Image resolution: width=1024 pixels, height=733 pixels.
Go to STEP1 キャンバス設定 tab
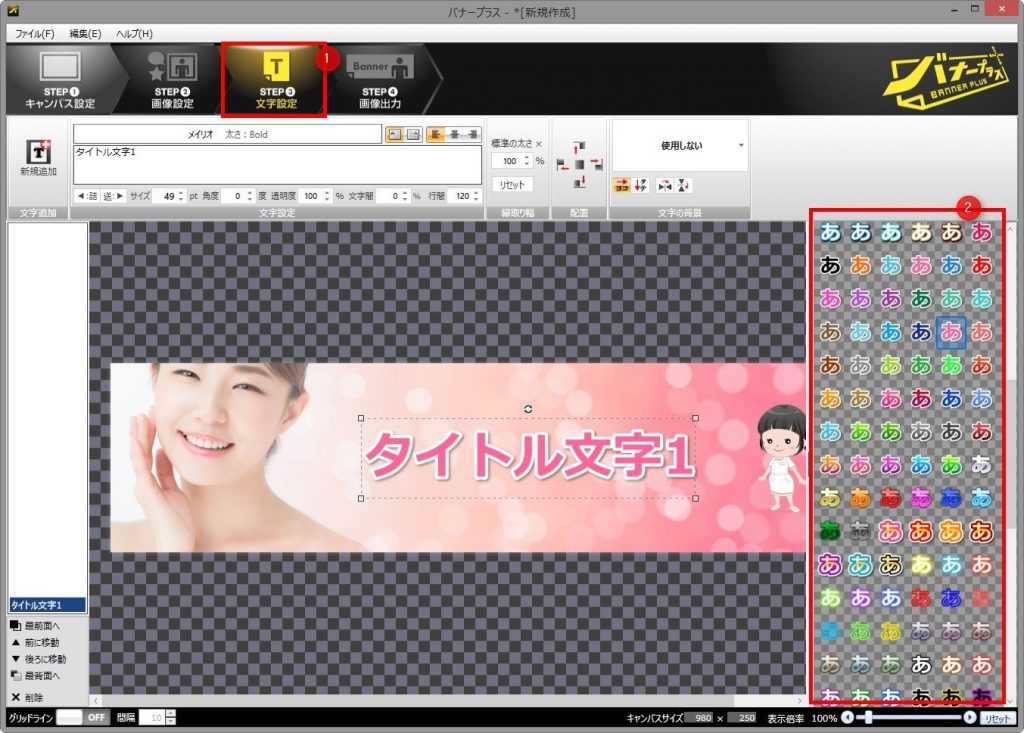click(x=60, y=80)
